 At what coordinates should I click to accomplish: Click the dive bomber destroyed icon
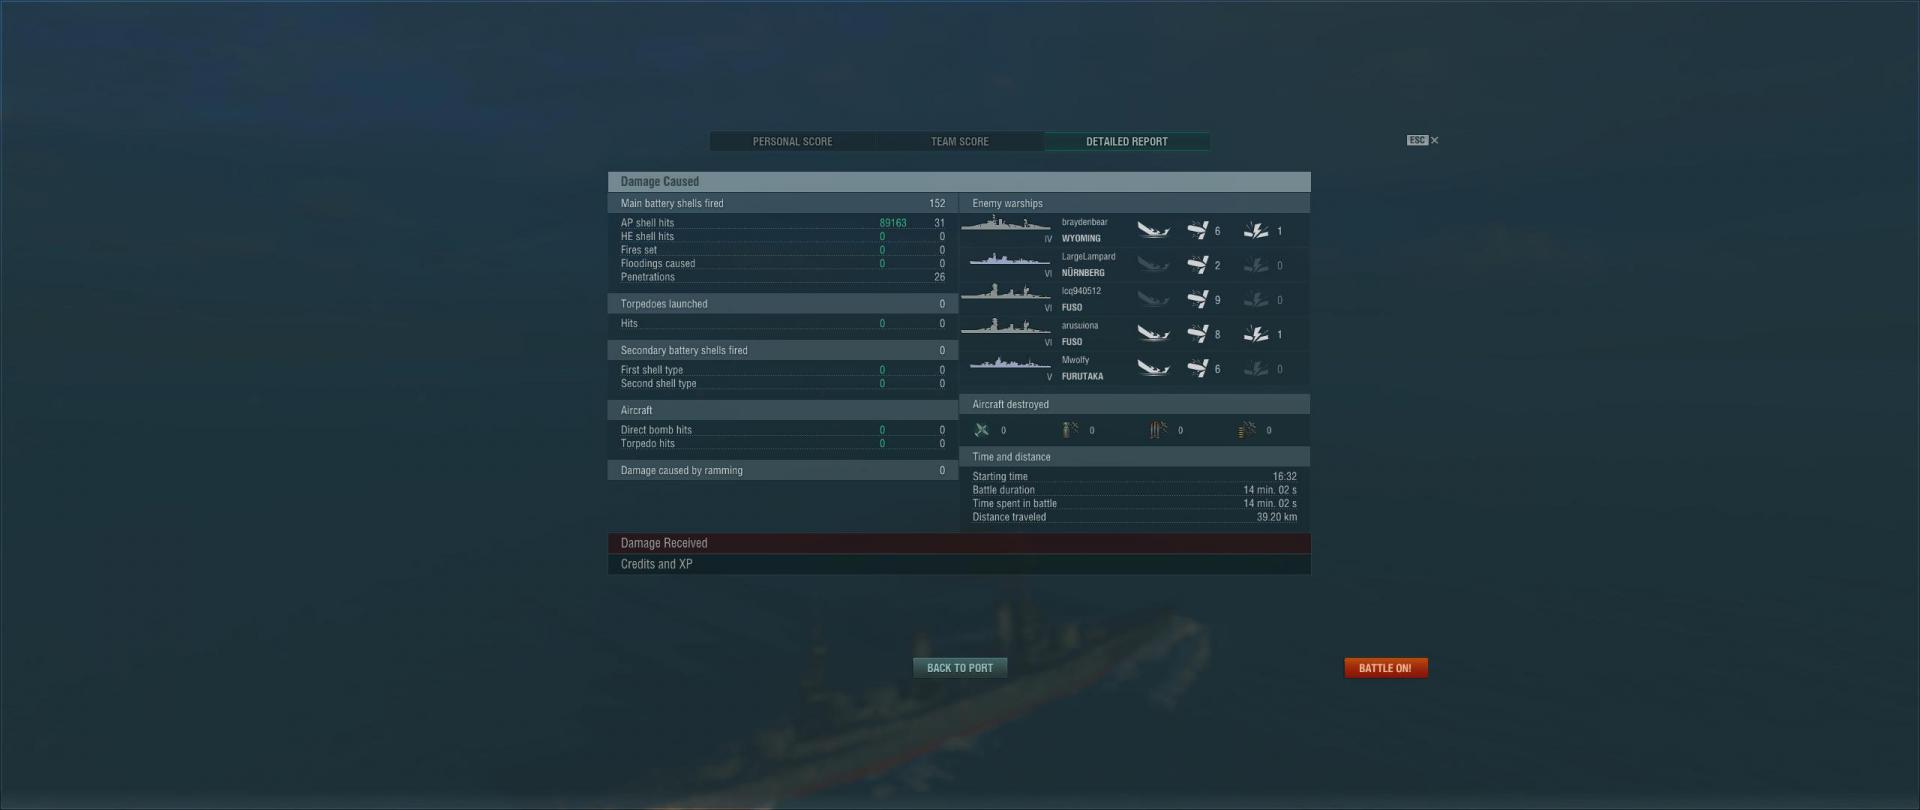coord(1158,430)
